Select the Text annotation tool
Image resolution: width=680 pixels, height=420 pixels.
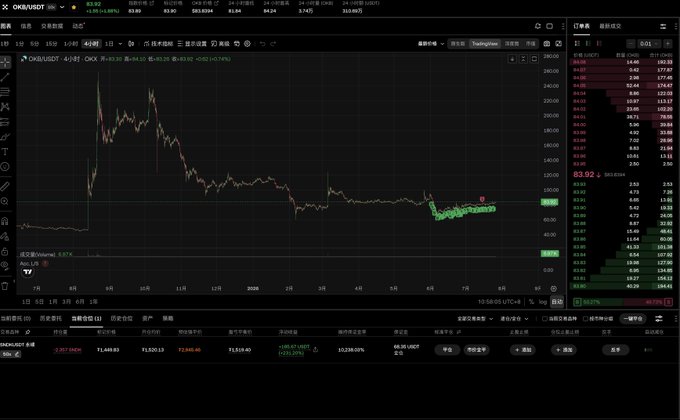coord(5,152)
